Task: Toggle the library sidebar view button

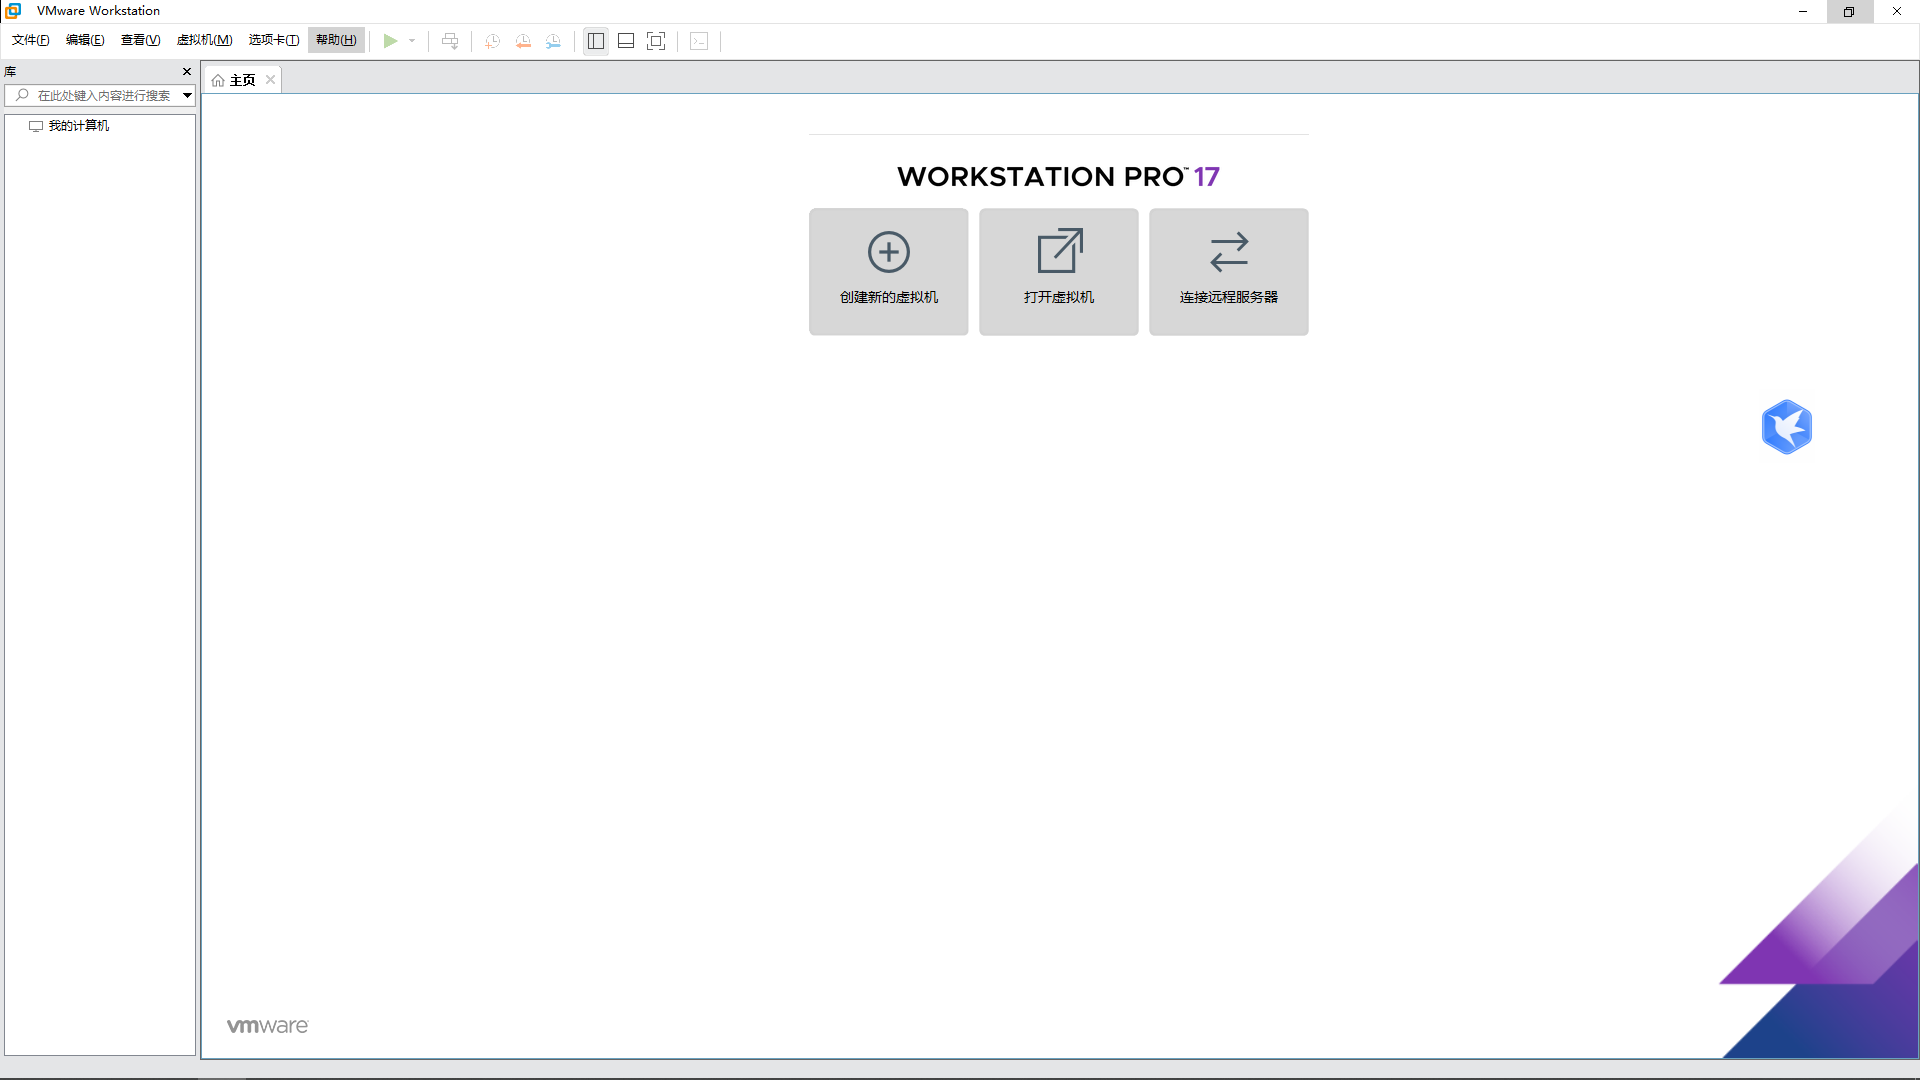Action: click(x=596, y=41)
